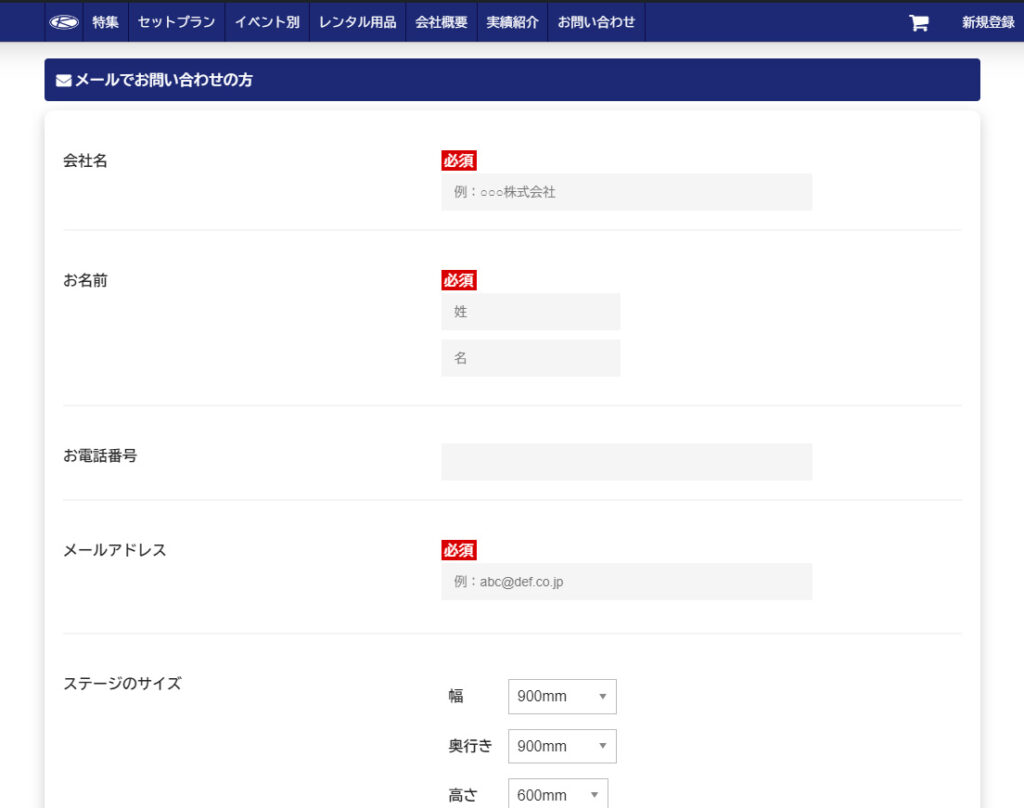Open the 特集 menu item
Viewport: 1024px width, 808px height.
pos(105,22)
